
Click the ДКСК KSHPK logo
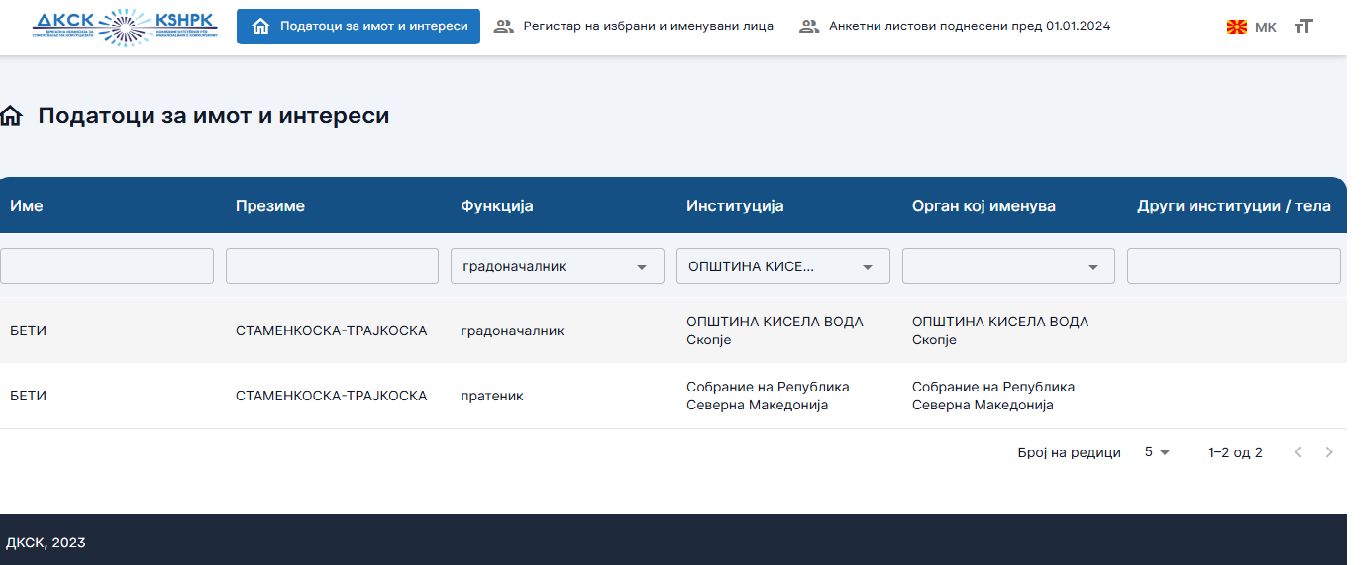click(x=124, y=27)
